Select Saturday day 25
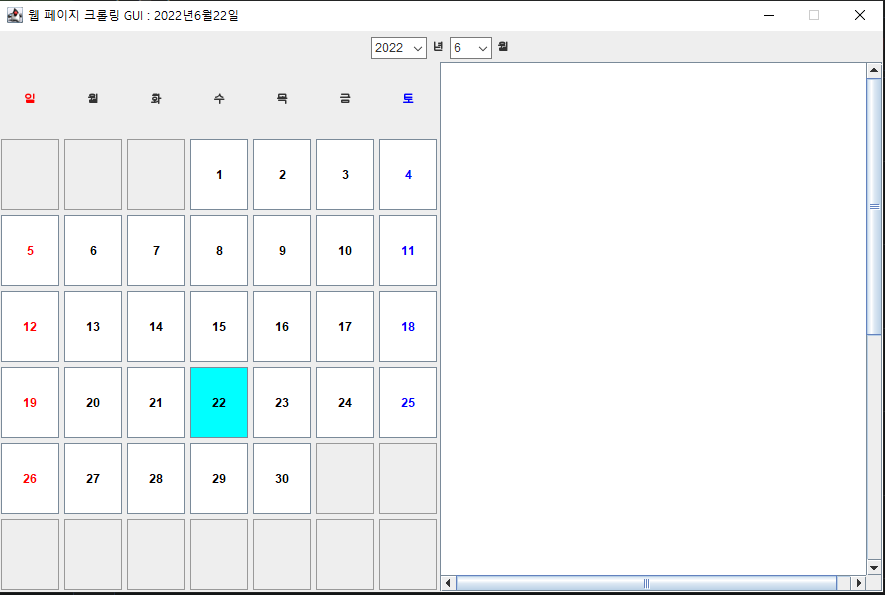 (x=408, y=402)
